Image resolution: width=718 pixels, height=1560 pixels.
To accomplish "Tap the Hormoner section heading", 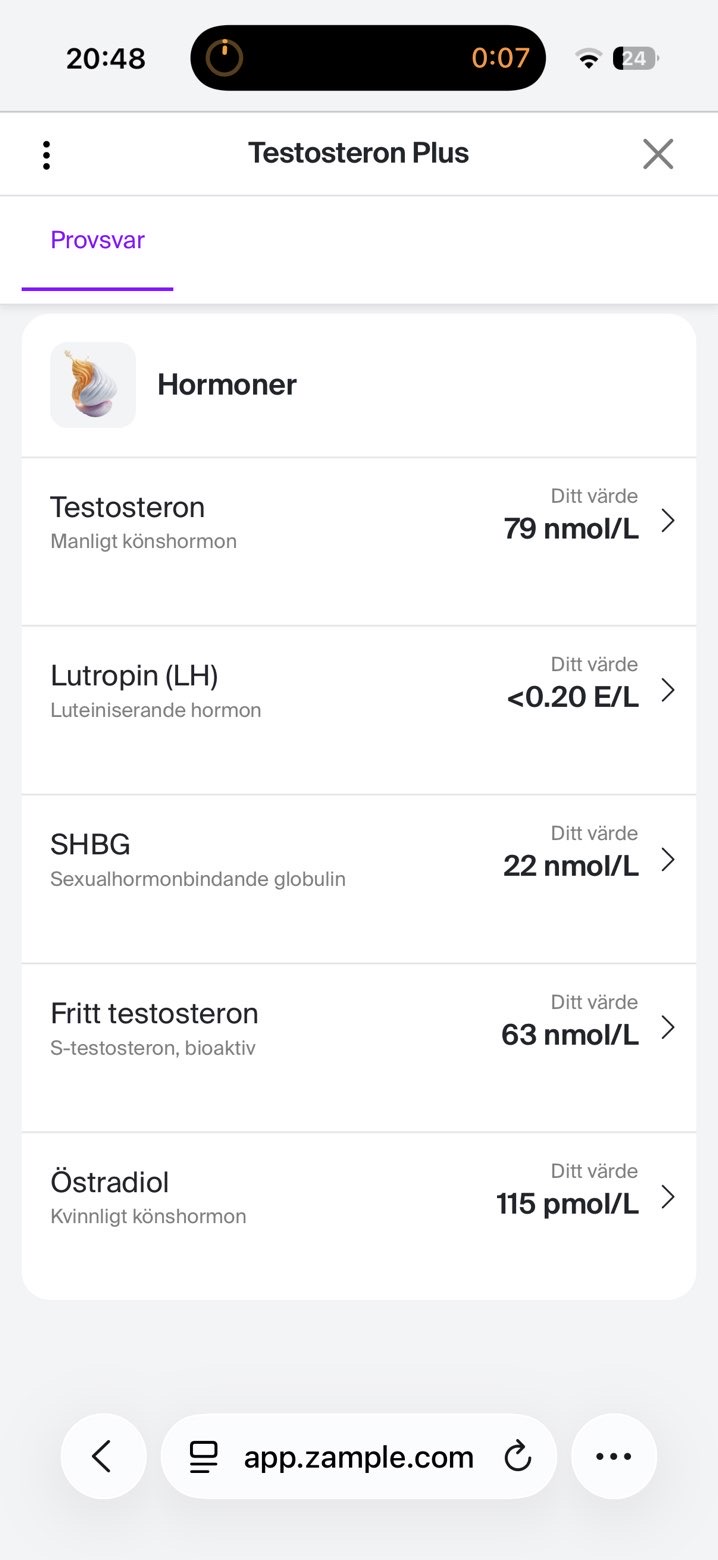I will pos(227,385).
